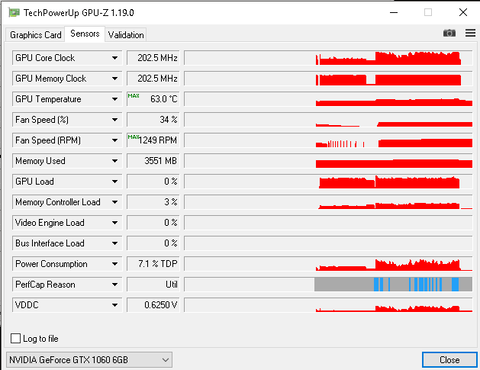Click the Close button
The height and width of the screenshot is (370, 480).
(449, 360)
